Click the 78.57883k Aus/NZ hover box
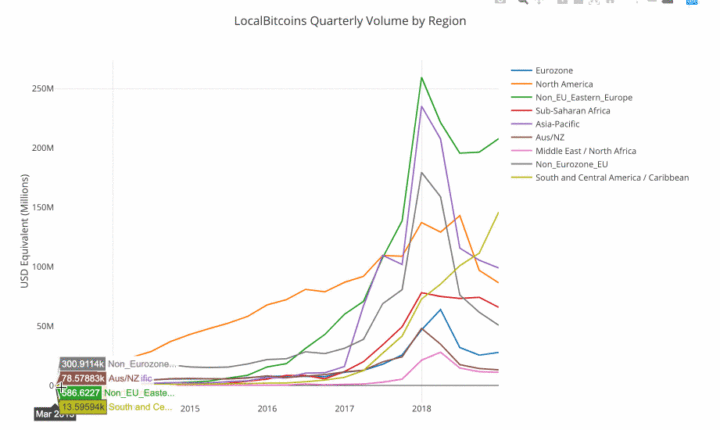 (x=83, y=379)
